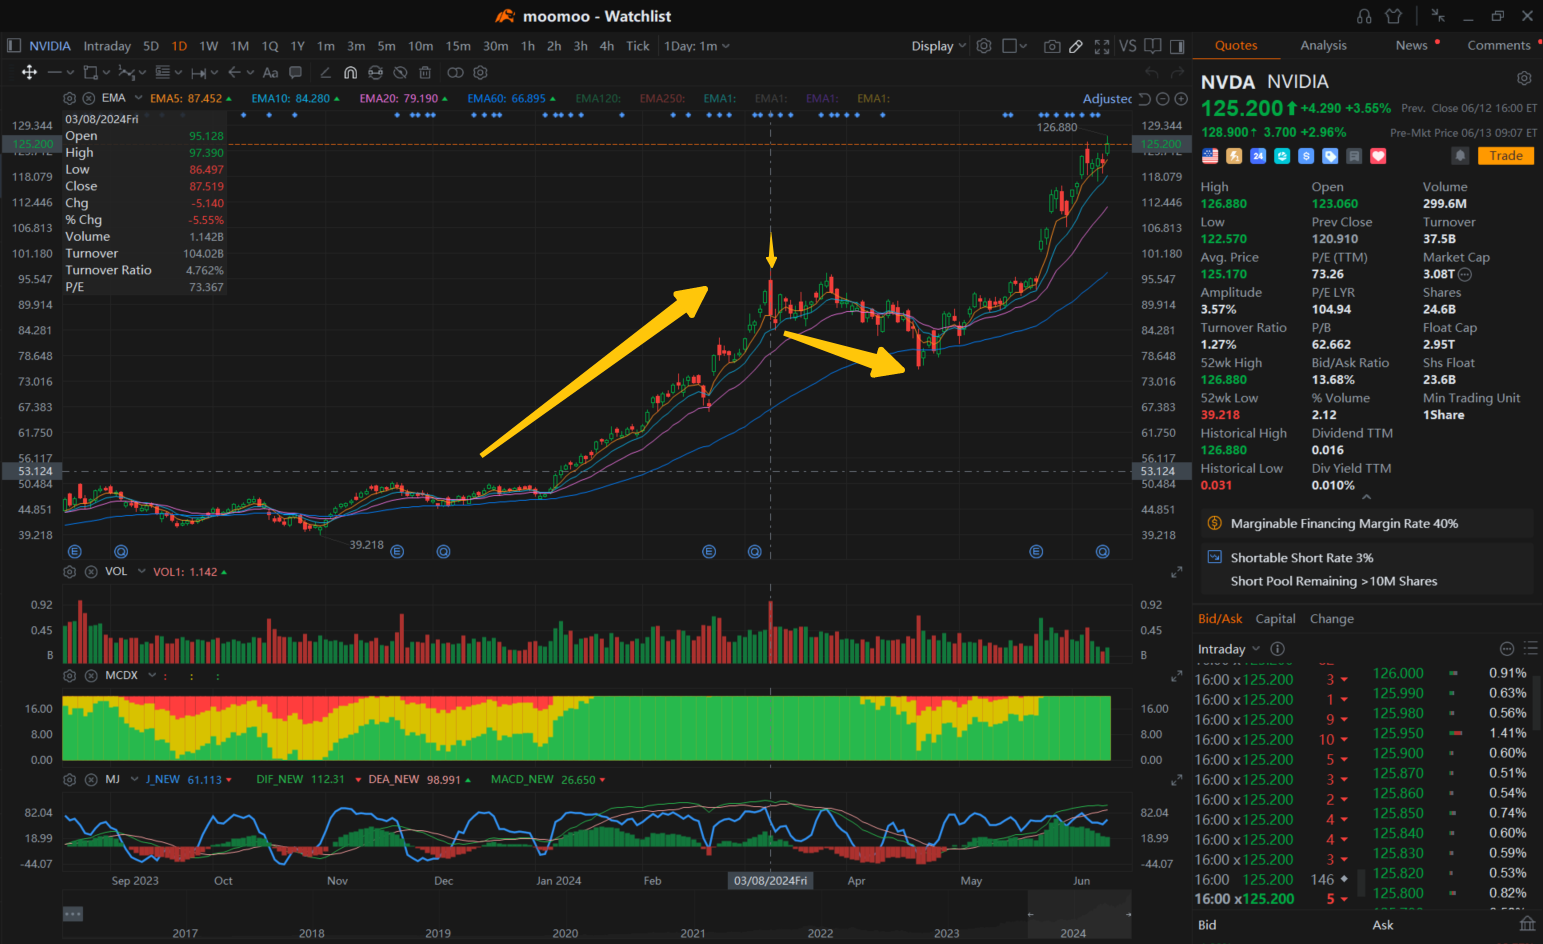Image resolution: width=1543 pixels, height=944 pixels.
Task: Remove the MJ indicator with X
Action: point(89,779)
